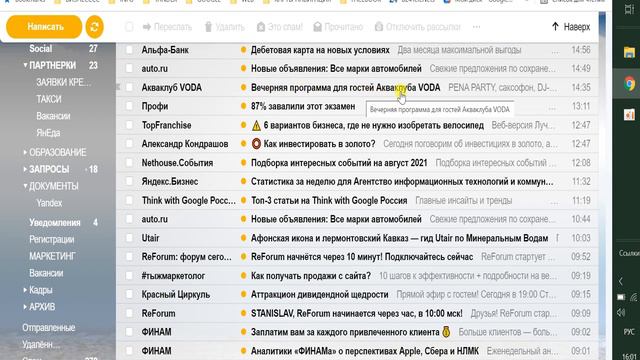Click three-dots on Think with Google row

[553, 203]
